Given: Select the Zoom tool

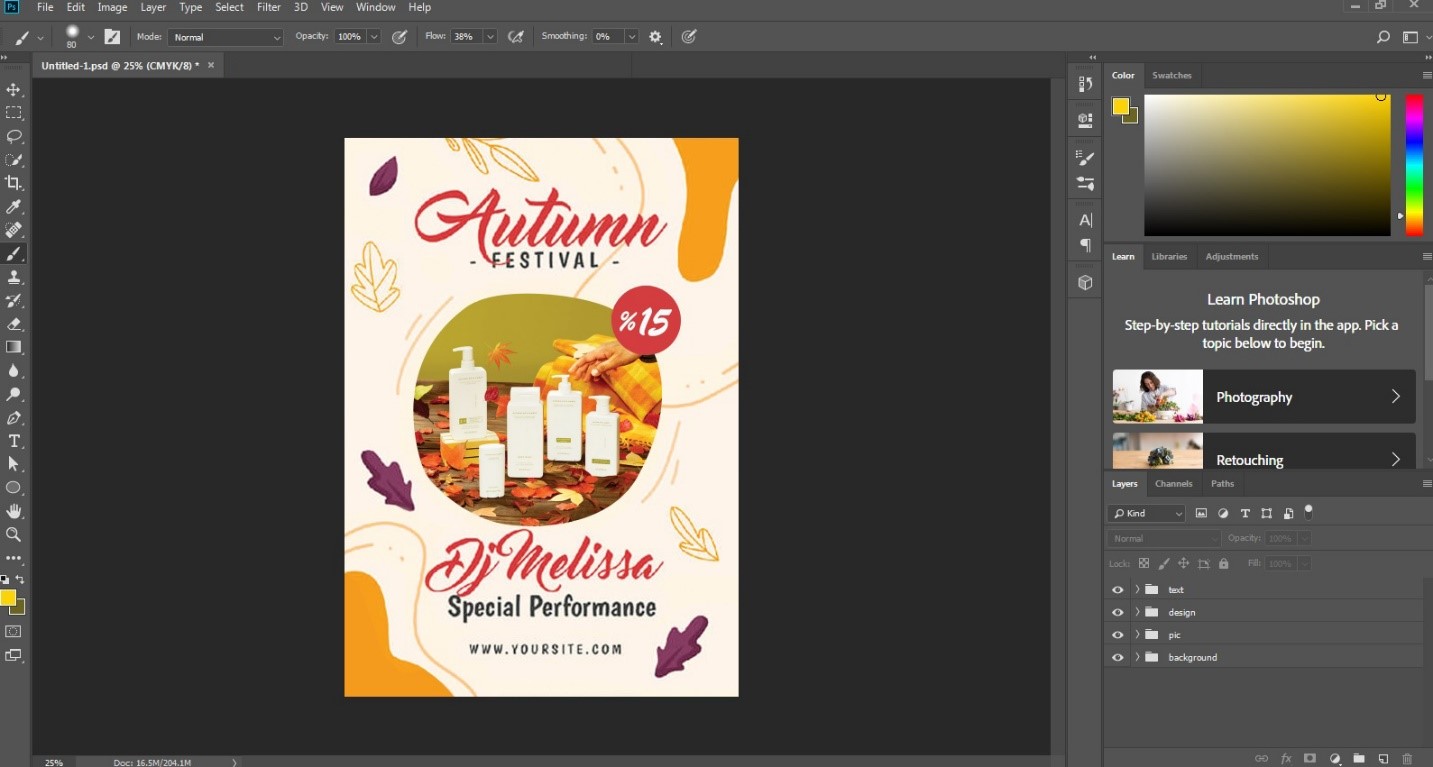Looking at the screenshot, I should click(14, 535).
